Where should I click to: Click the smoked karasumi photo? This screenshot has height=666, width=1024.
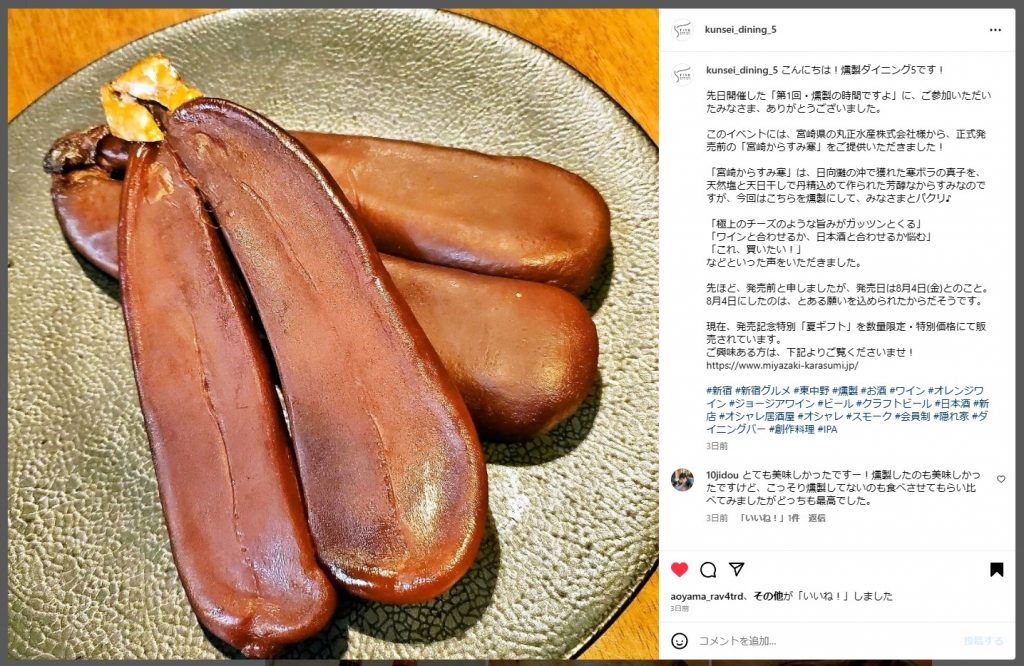(333, 334)
